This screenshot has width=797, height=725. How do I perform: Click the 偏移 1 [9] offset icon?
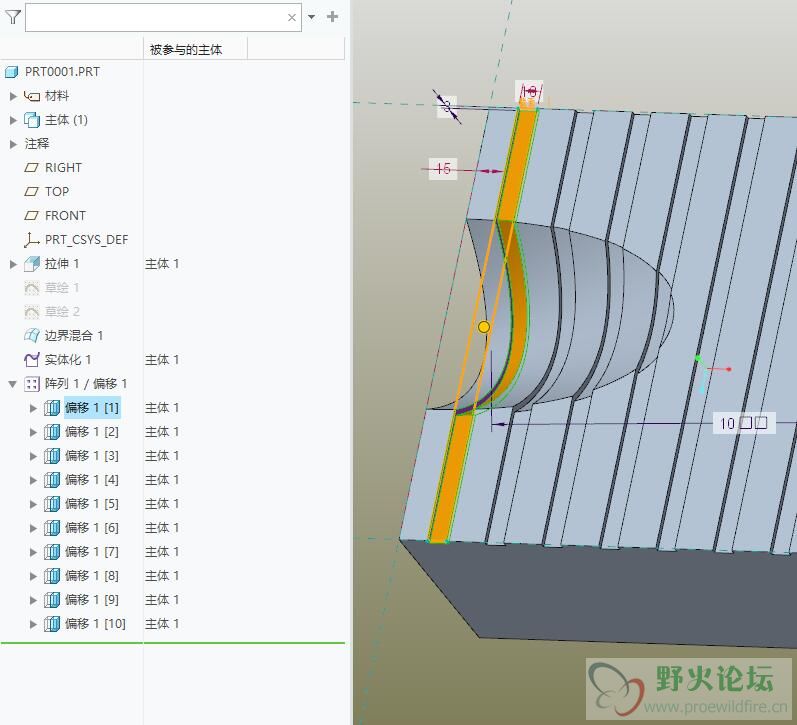pyautogui.click(x=52, y=599)
